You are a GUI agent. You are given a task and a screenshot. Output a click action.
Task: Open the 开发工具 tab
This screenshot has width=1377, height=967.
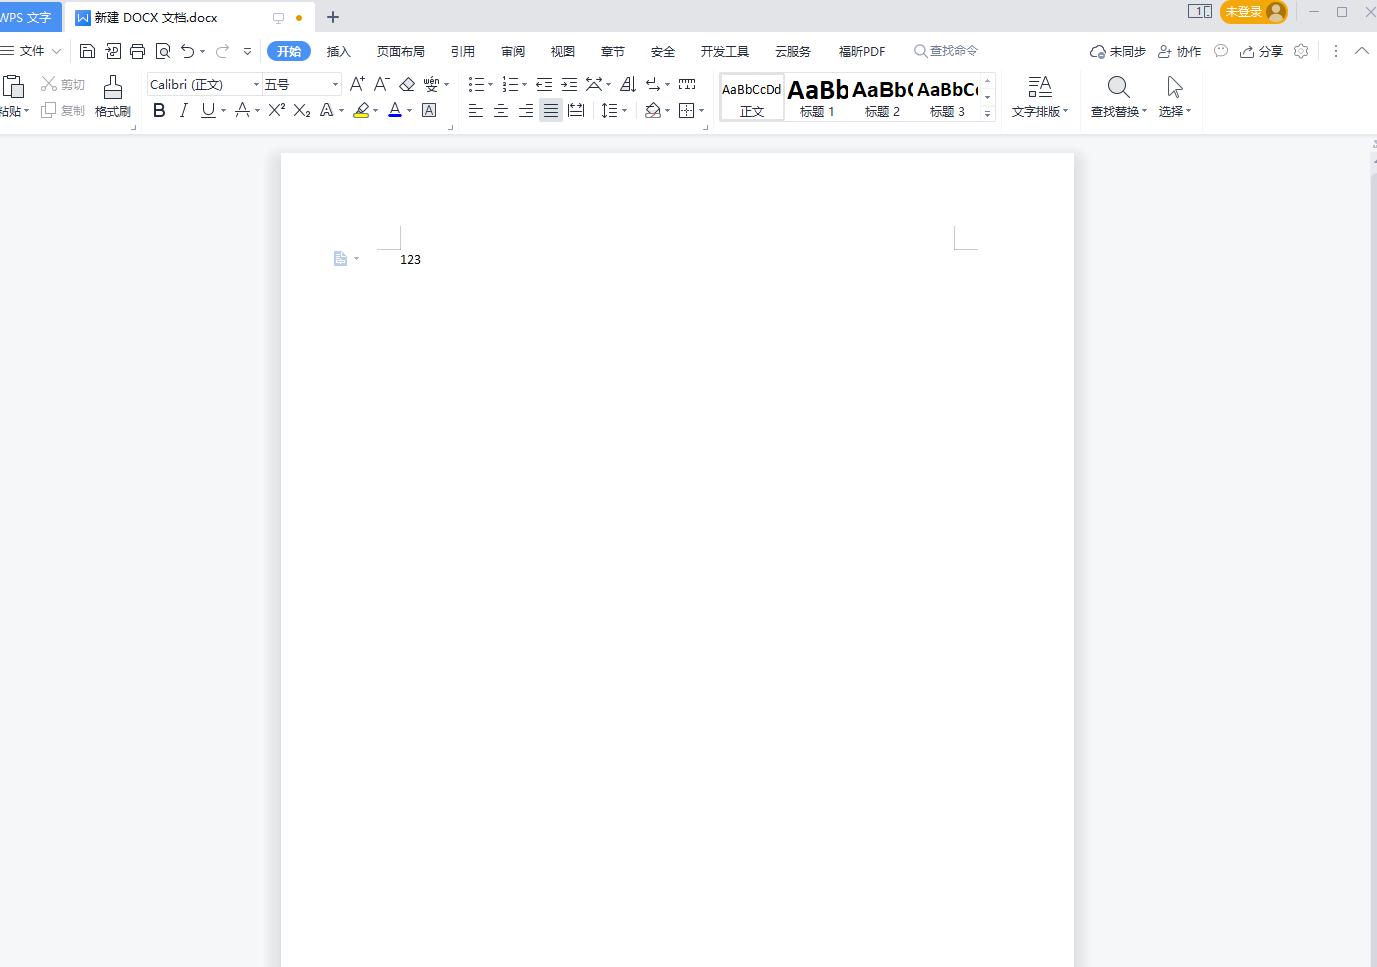724,51
